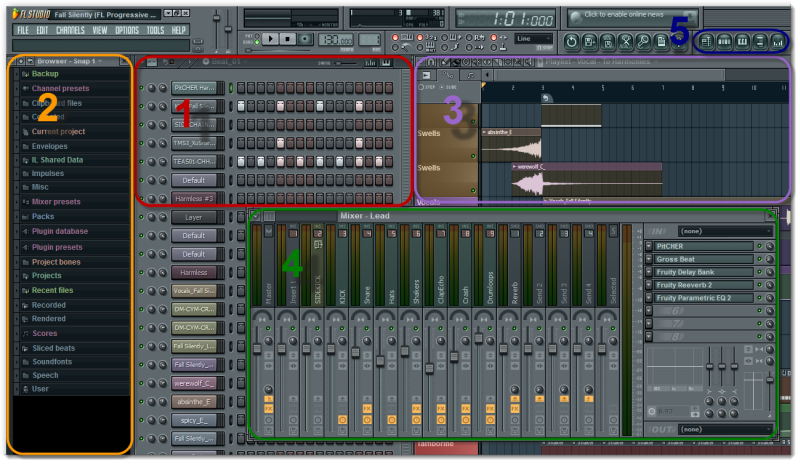Open the CHANNELS menu
Image resolution: width=800 pixels, height=464 pixels.
point(70,30)
